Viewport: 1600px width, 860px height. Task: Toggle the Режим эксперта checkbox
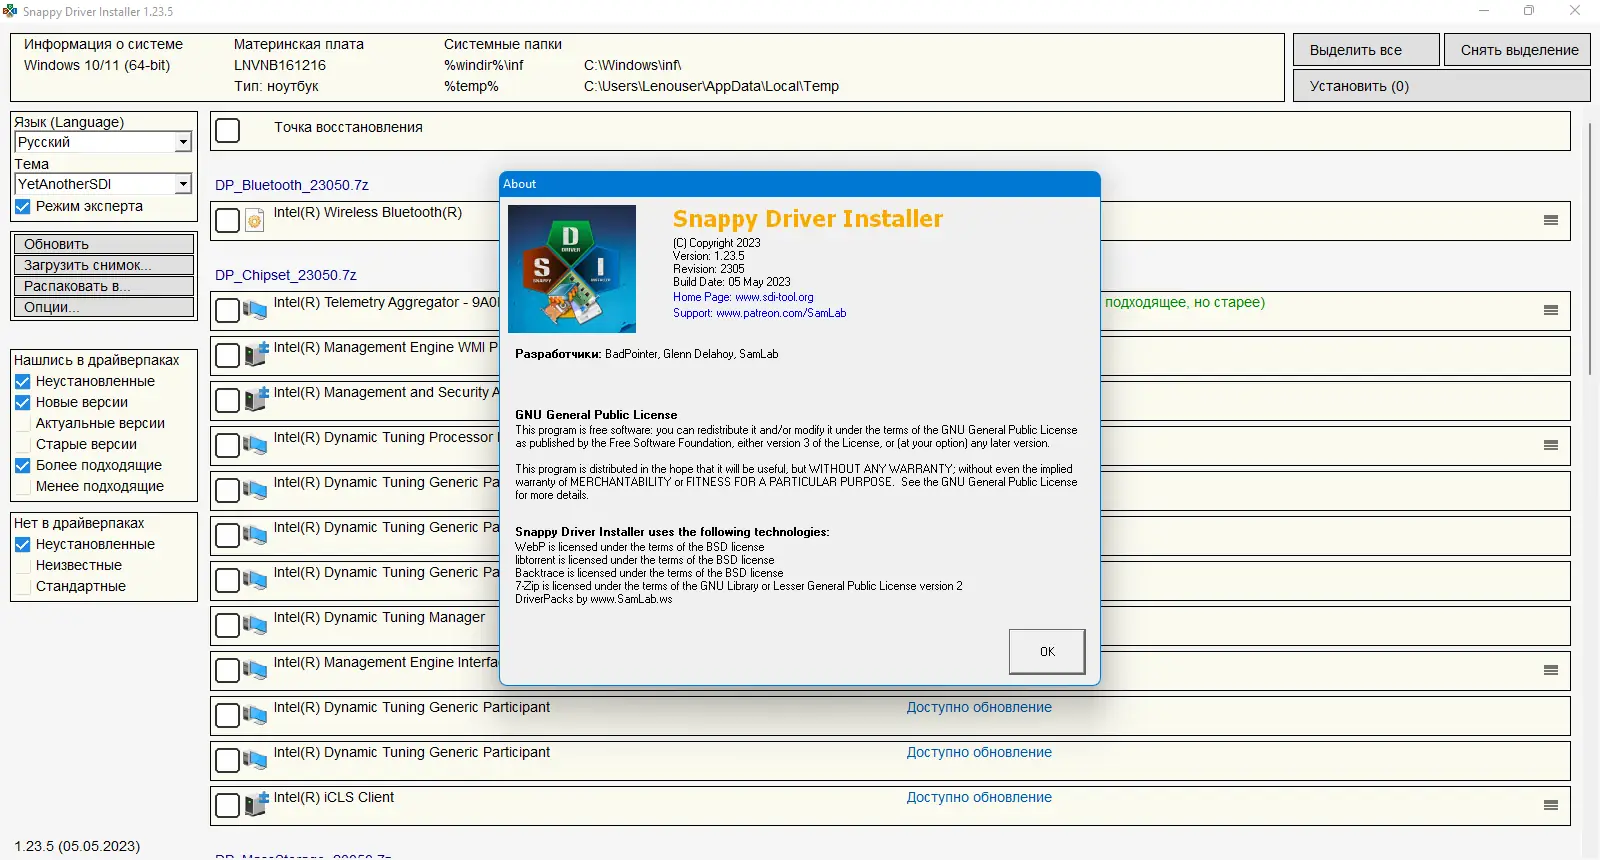click(23, 207)
